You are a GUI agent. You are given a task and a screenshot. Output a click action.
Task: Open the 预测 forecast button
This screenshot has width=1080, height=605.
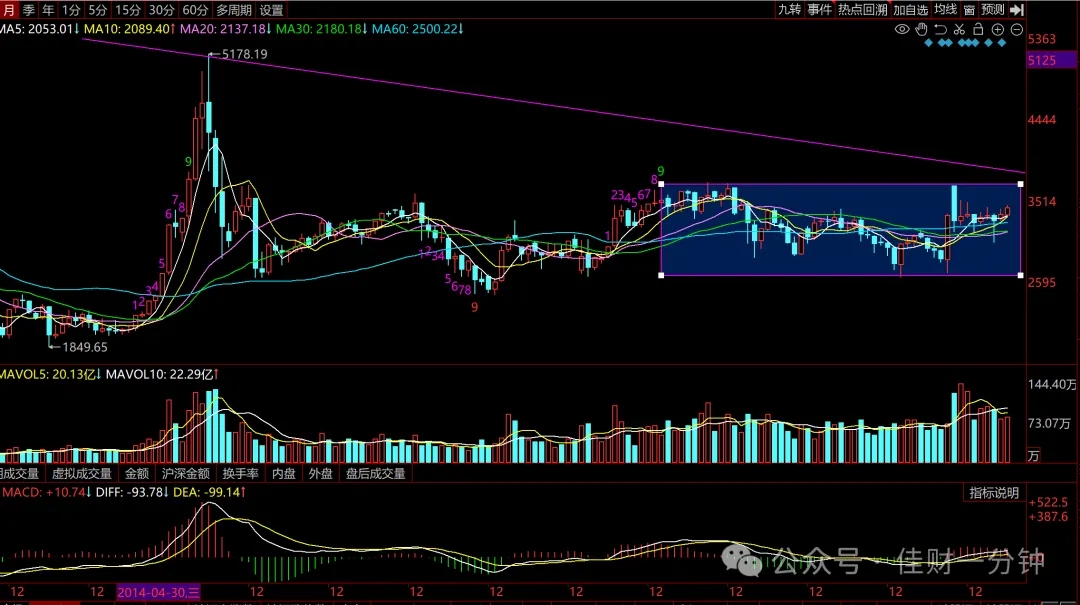point(993,10)
